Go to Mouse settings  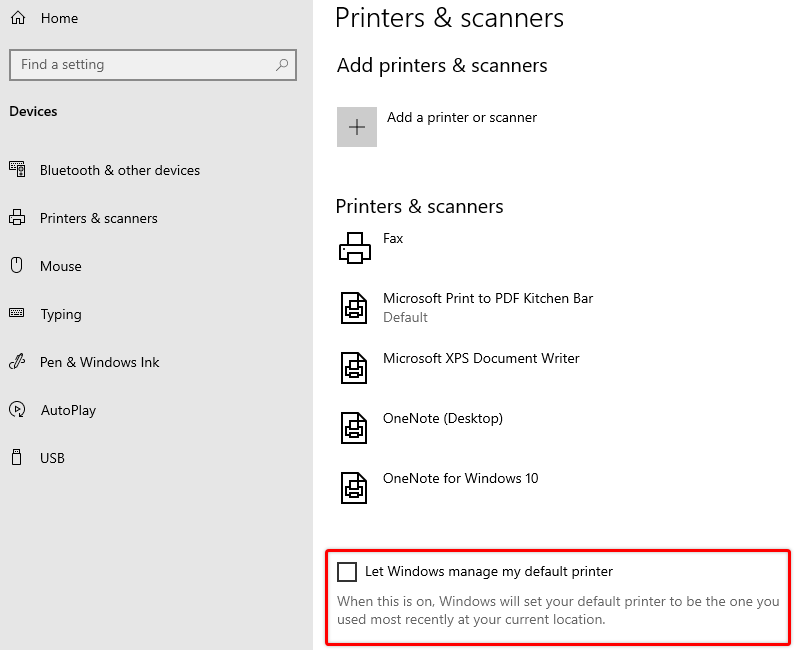61,266
